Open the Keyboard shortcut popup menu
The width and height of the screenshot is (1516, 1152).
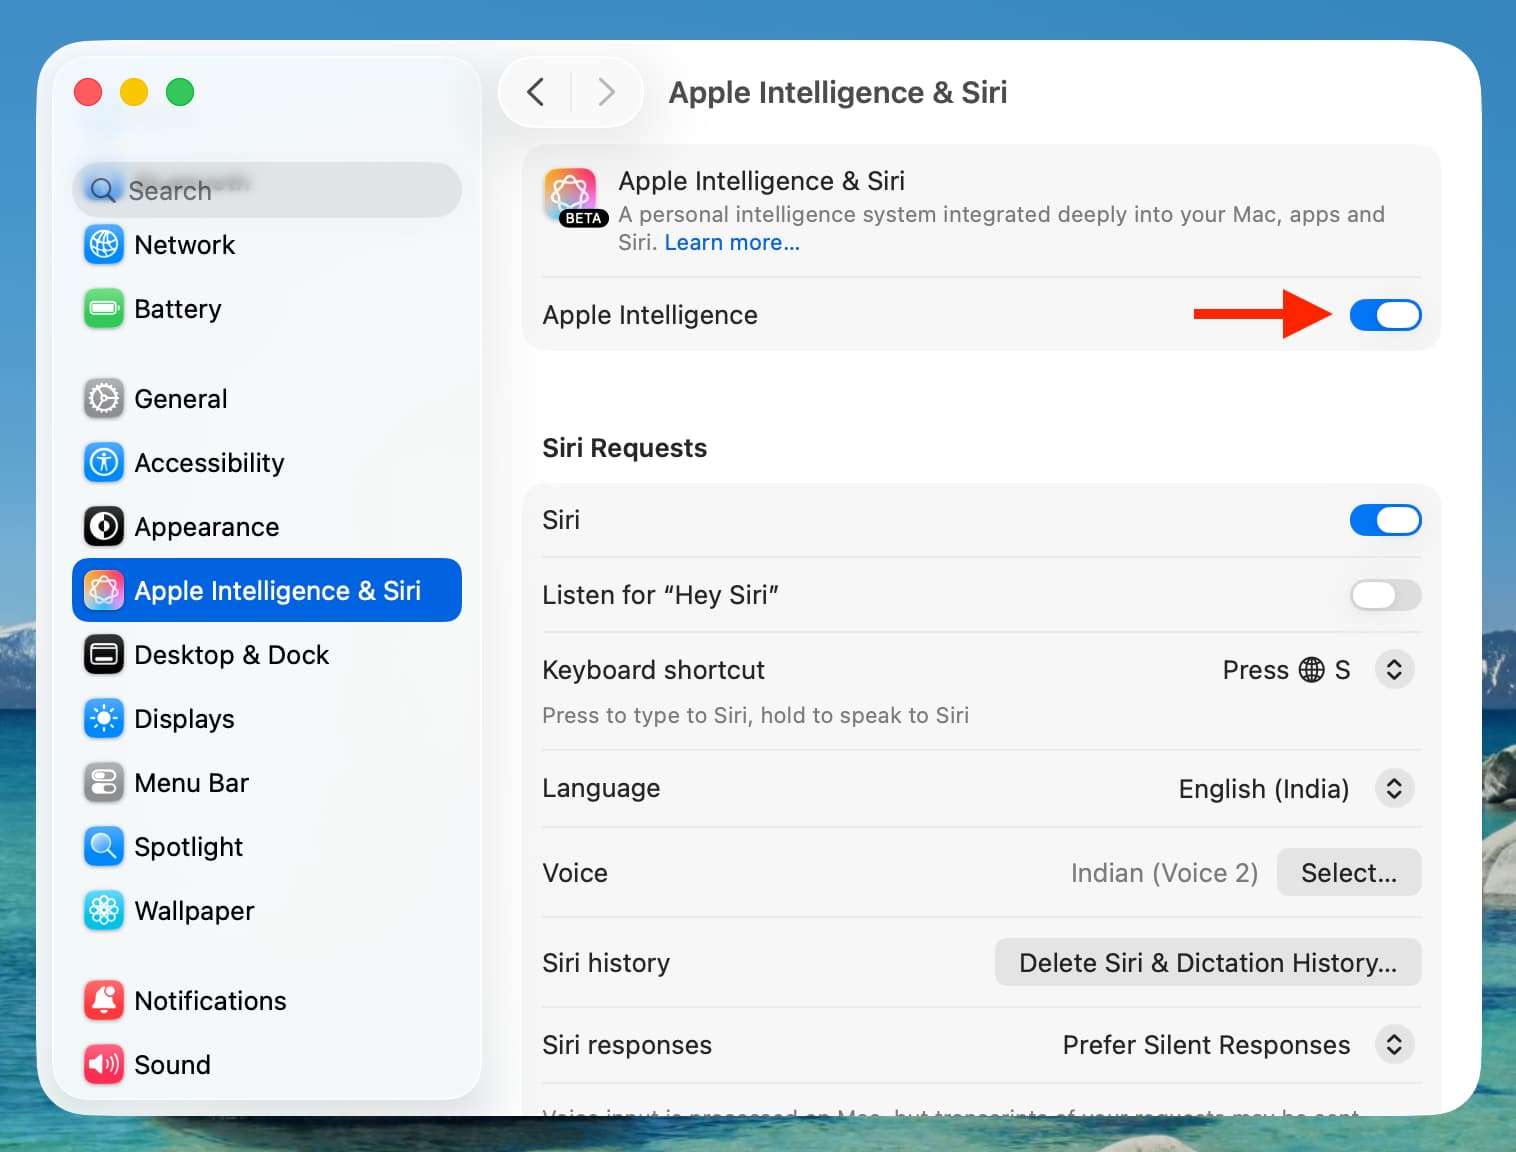click(1394, 670)
